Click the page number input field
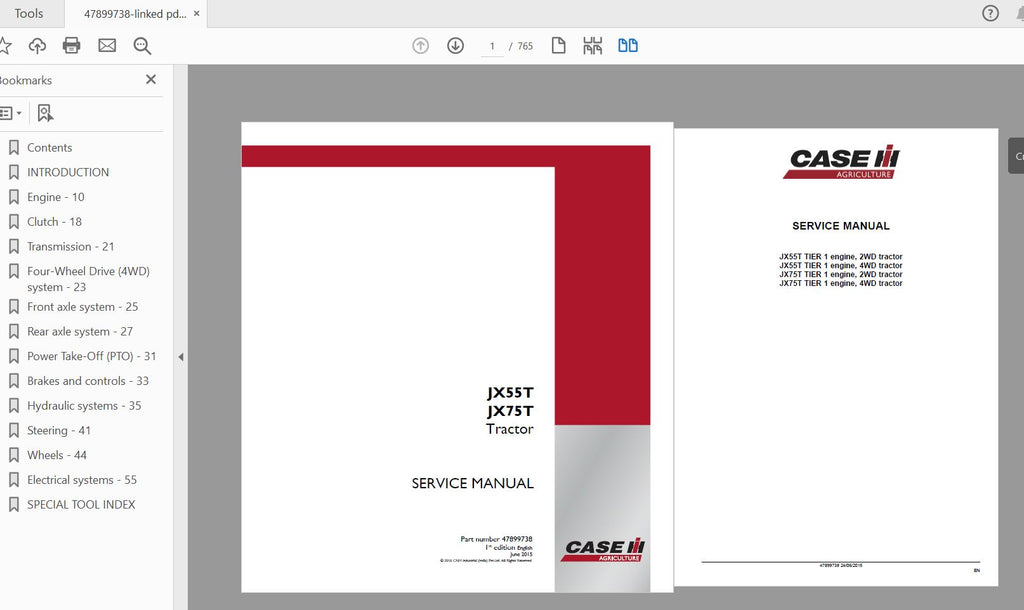The height and width of the screenshot is (610, 1024). (x=492, y=46)
